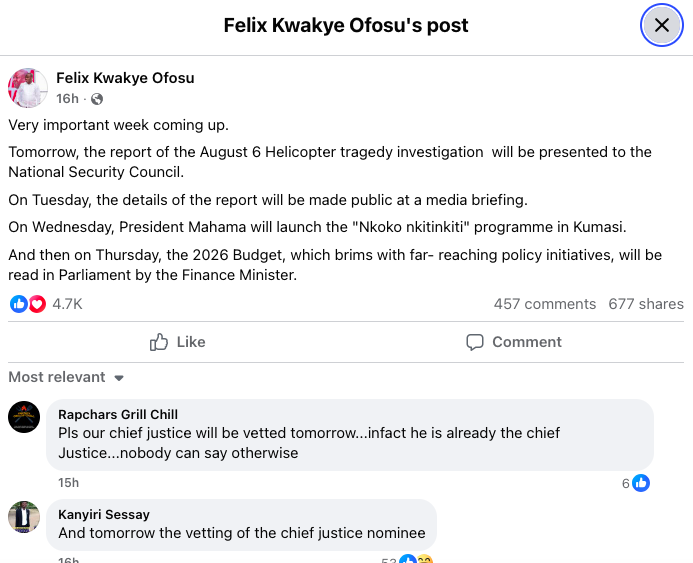Image resolution: width=693 pixels, height=563 pixels.
Task: Open Kanyiri Sessay's profile avatar
Action: pyautogui.click(x=24, y=517)
